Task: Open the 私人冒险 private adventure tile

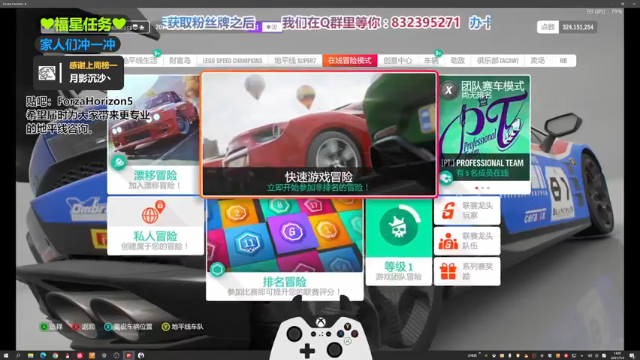Action: click(155, 226)
